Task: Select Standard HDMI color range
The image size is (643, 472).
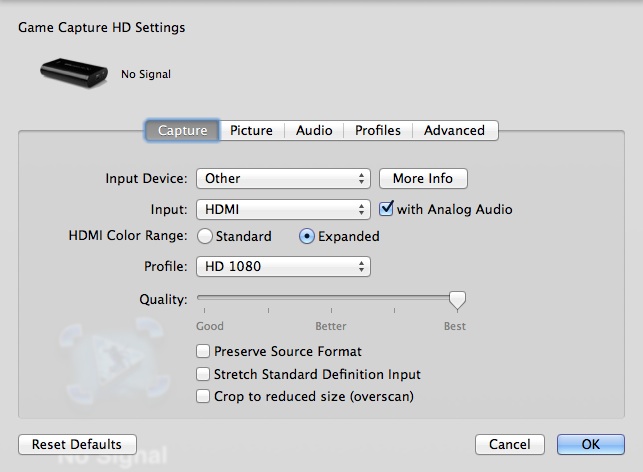Action: click(205, 237)
